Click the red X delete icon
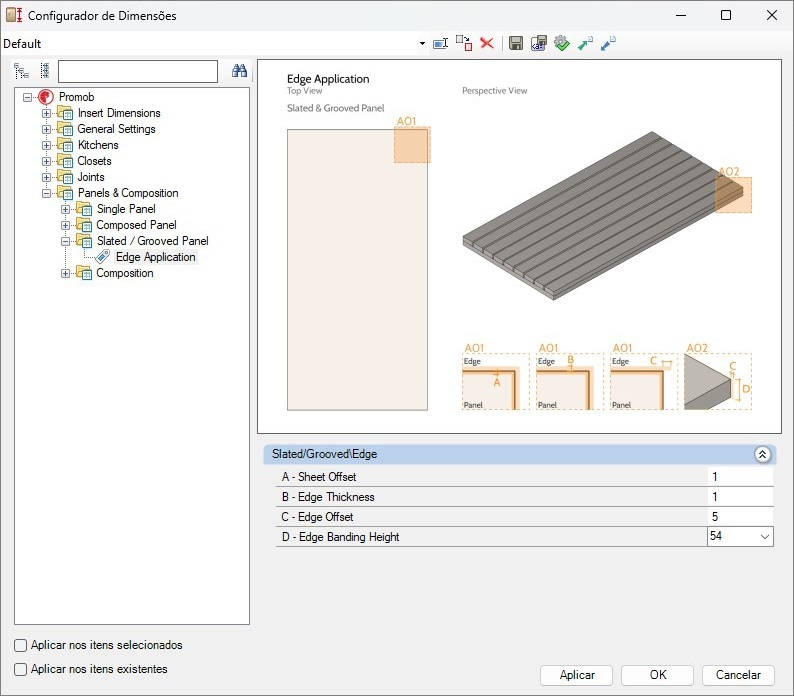Image resolution: width=794 pixels, height=696 pixels. click(x=487, y=43)
